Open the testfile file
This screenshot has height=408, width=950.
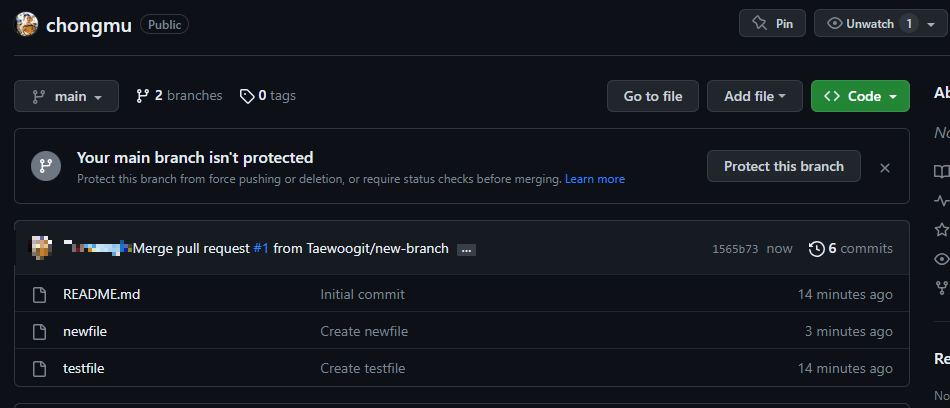click(x=84, y=369)
